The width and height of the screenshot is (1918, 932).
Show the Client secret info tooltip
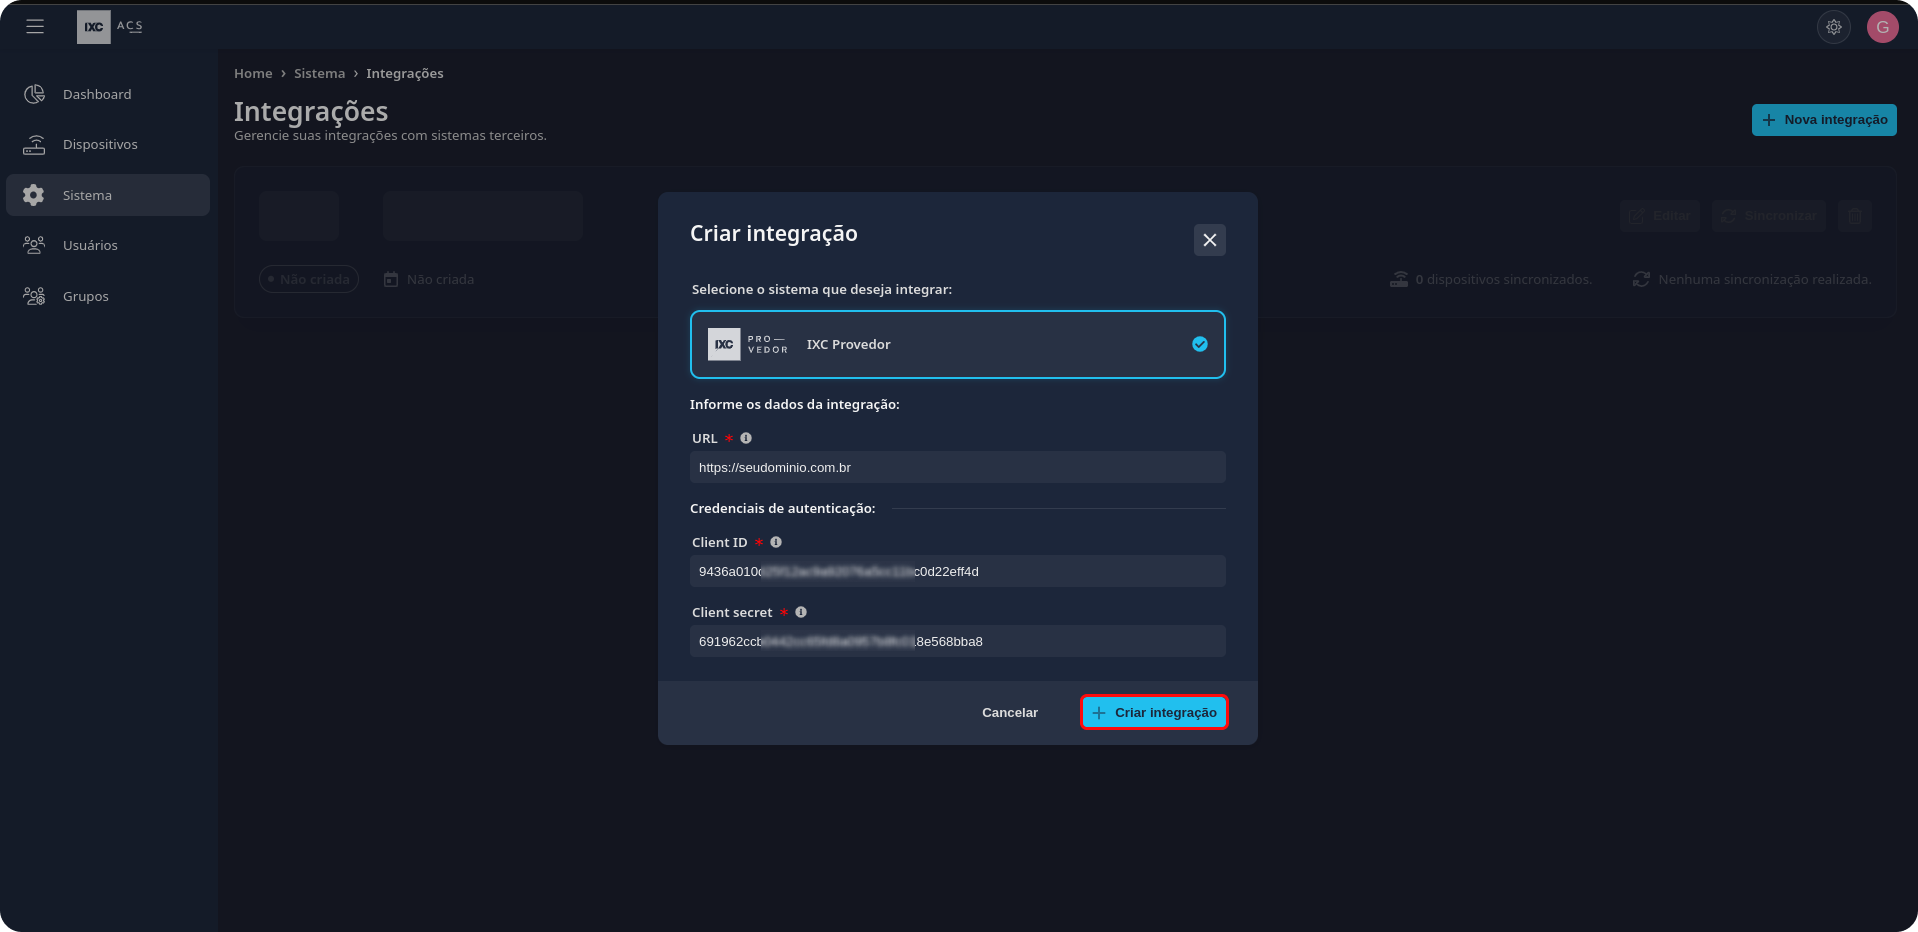[801, 612]
